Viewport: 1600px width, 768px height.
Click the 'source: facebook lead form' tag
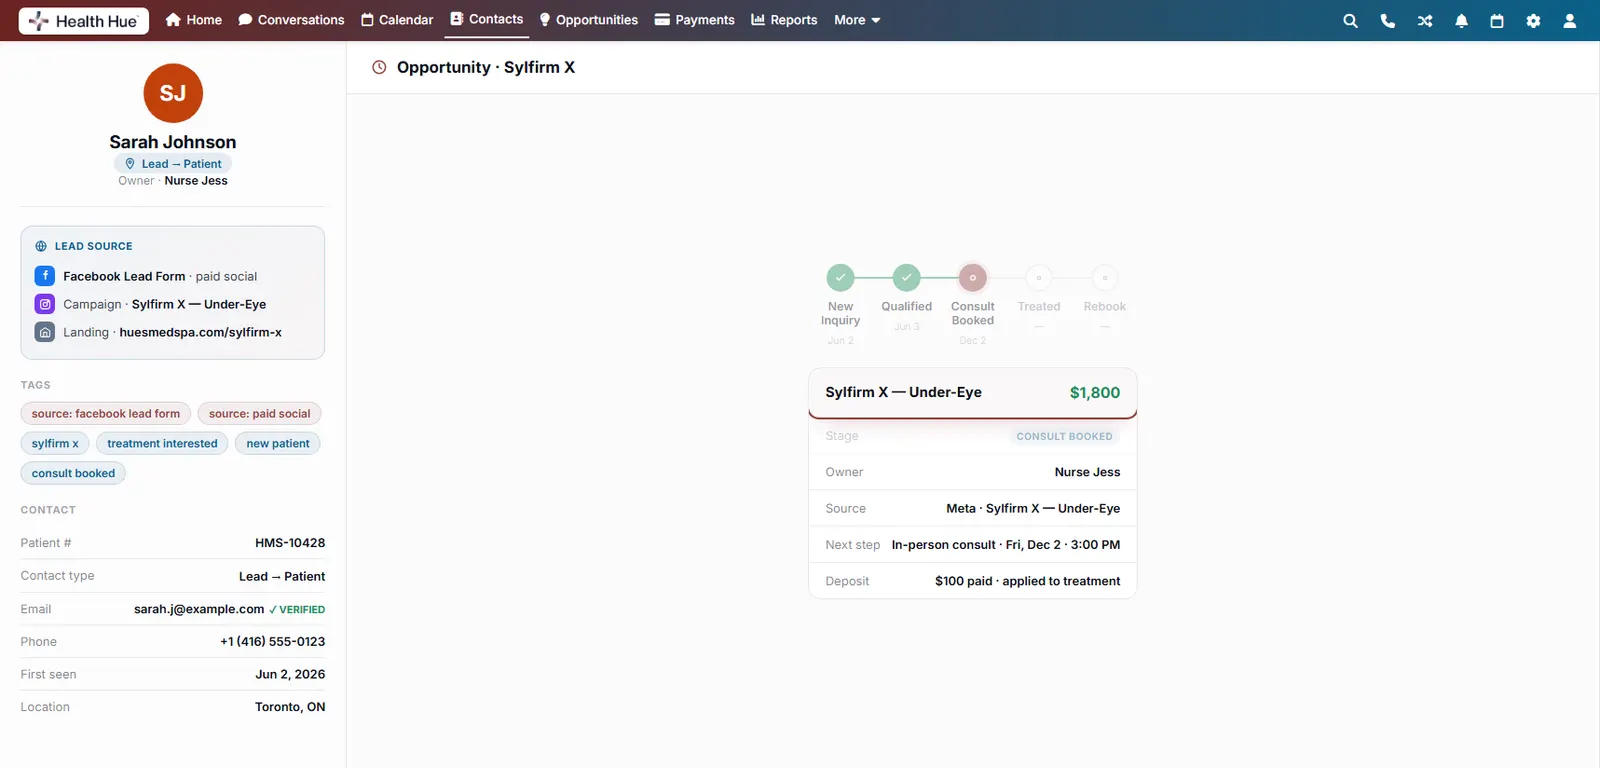click(106, 414)
